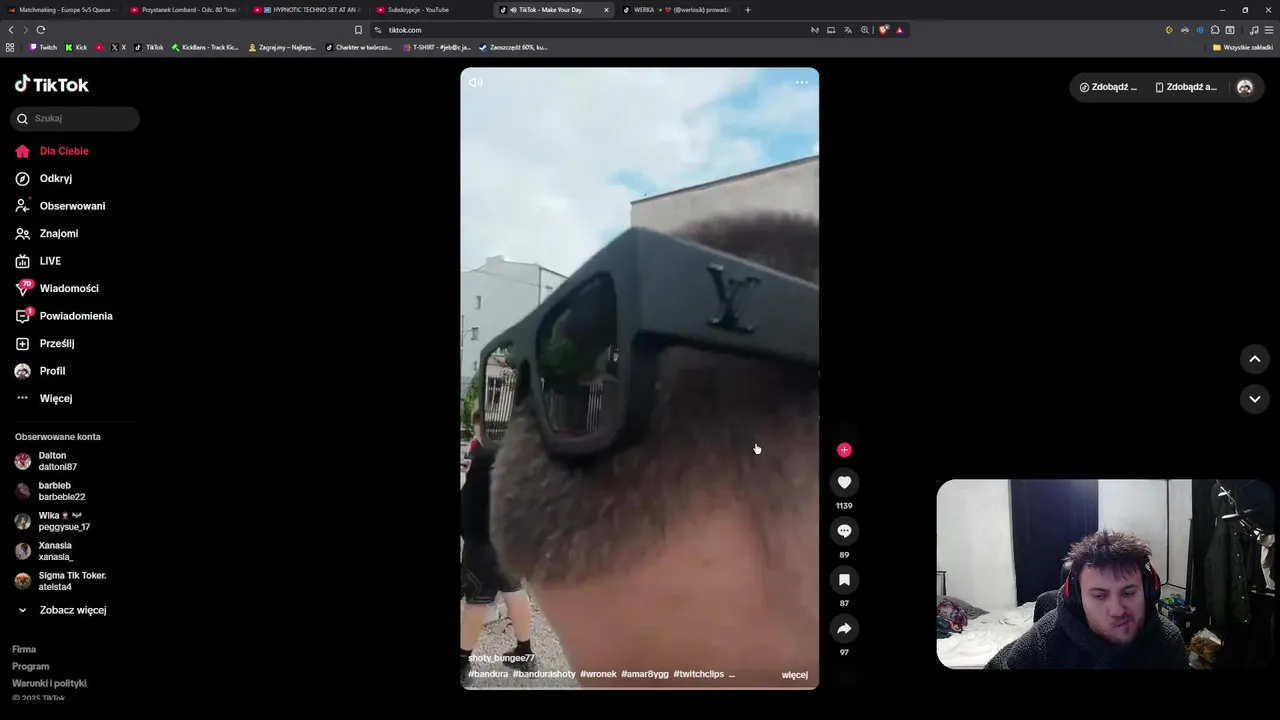Click the Firma footer link
Screen dimensions: 1280x720
click(24, 649)
